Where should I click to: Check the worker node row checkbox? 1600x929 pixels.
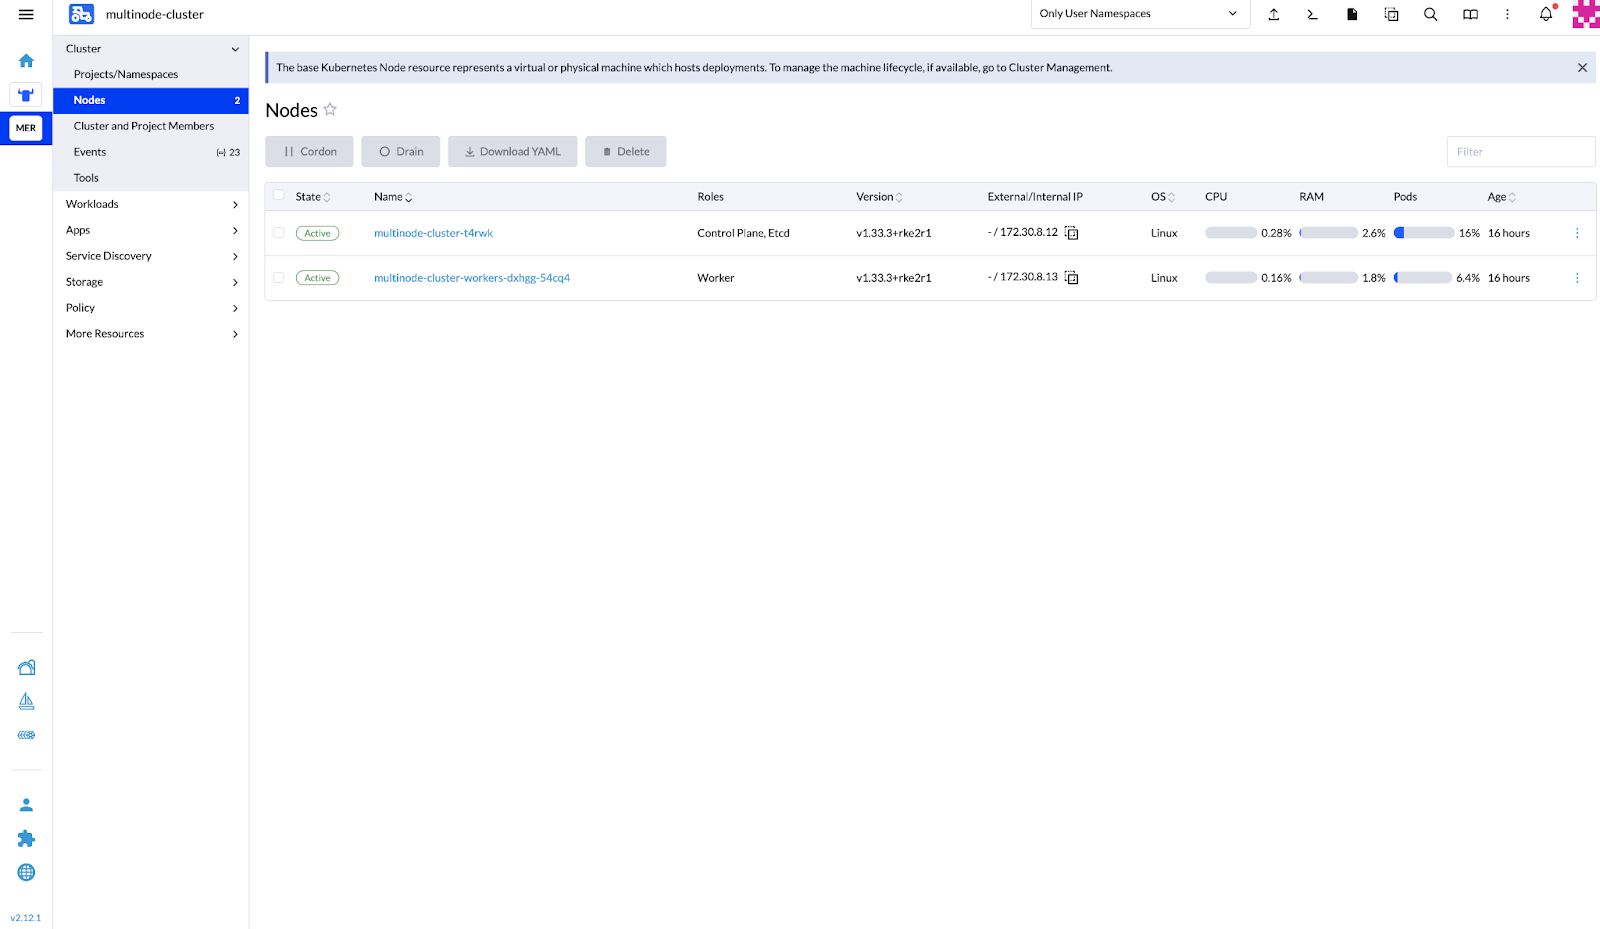pyautogui.click(x=279, y=278)
